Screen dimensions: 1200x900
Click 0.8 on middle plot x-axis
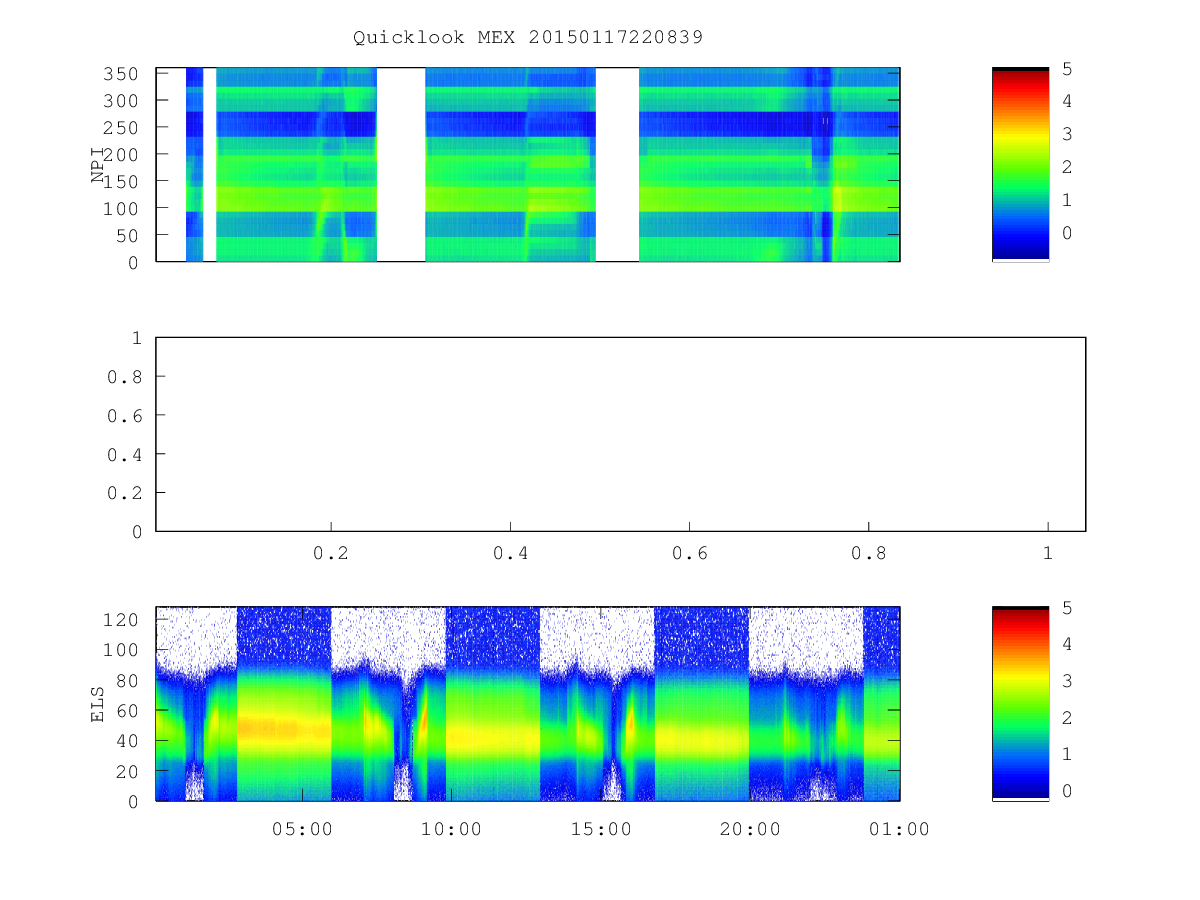pyautogui.click(x=868, y=553)
